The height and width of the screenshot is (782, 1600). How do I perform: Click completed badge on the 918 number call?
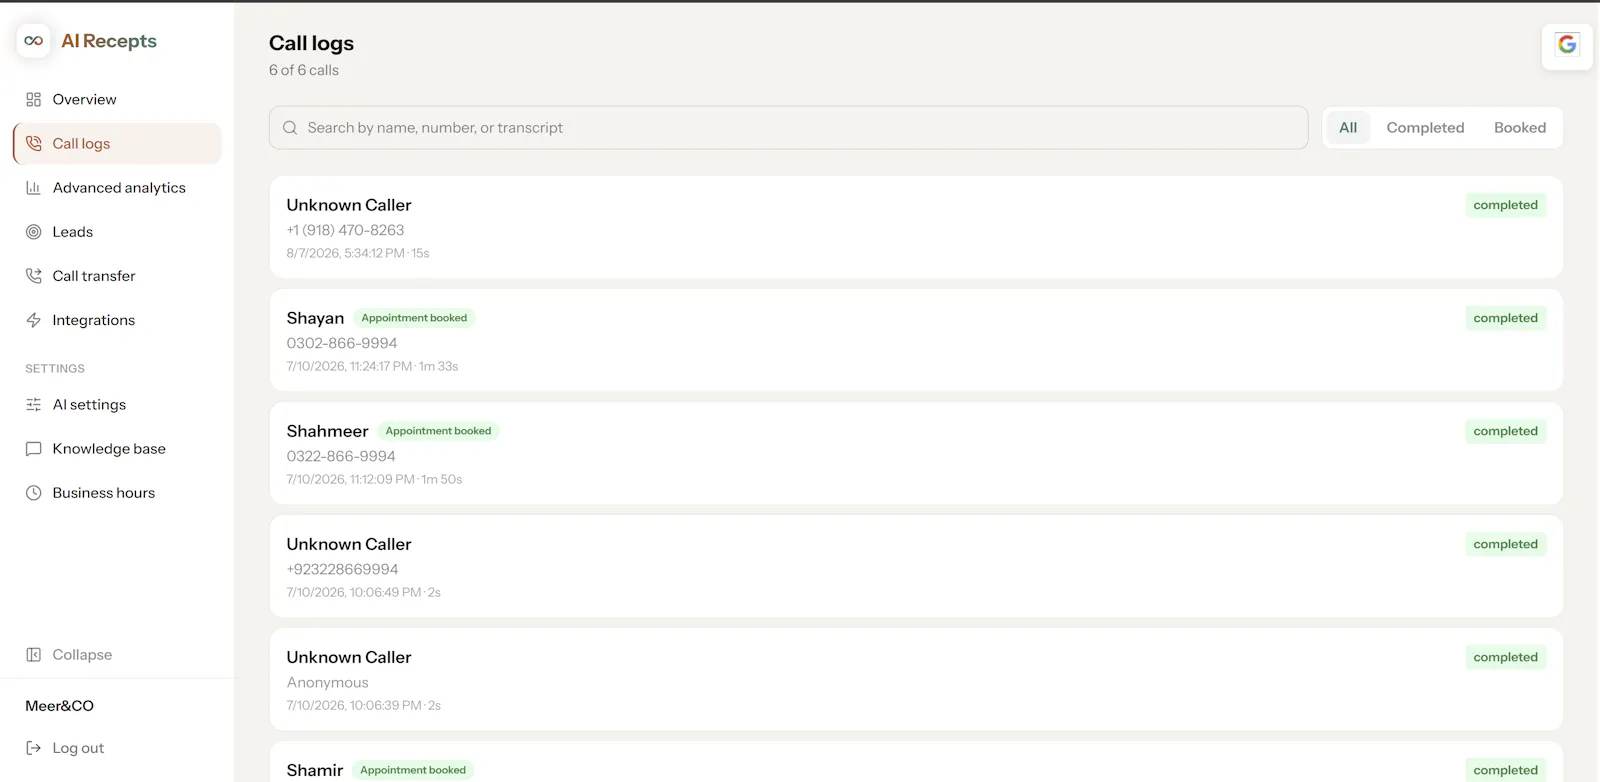[1505, 205]
